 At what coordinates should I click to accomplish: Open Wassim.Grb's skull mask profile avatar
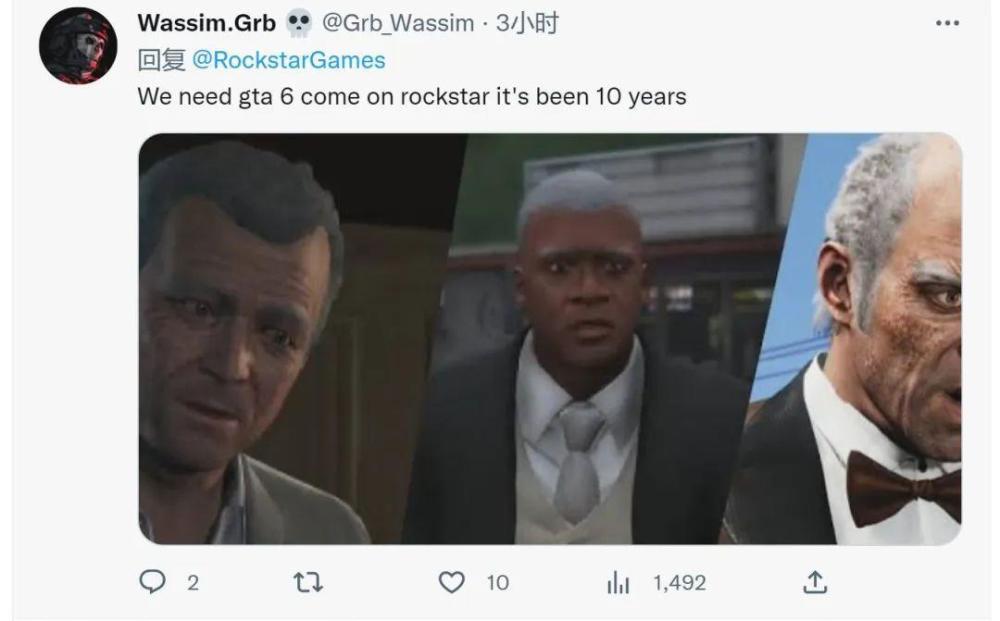point(78,46)
